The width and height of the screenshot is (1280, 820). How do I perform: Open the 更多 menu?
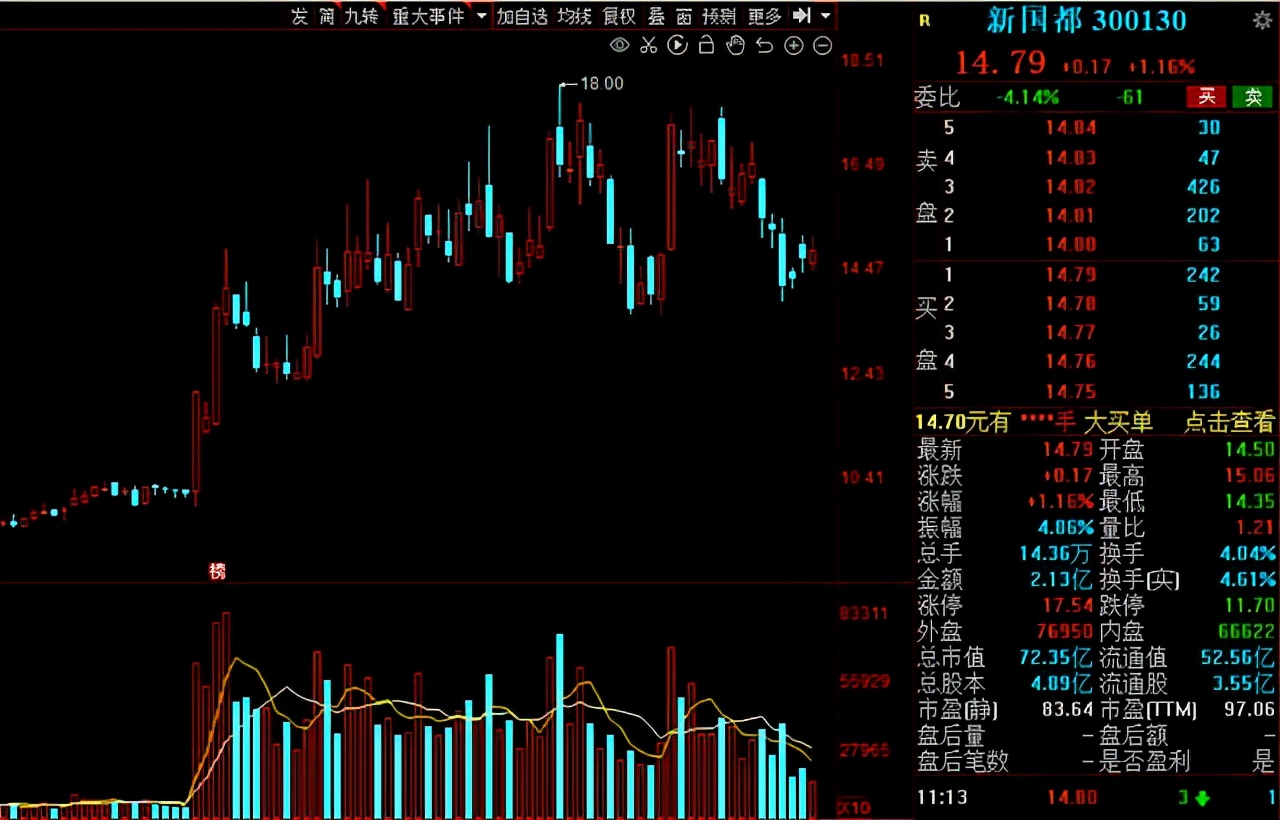click(x=765, y=16)
